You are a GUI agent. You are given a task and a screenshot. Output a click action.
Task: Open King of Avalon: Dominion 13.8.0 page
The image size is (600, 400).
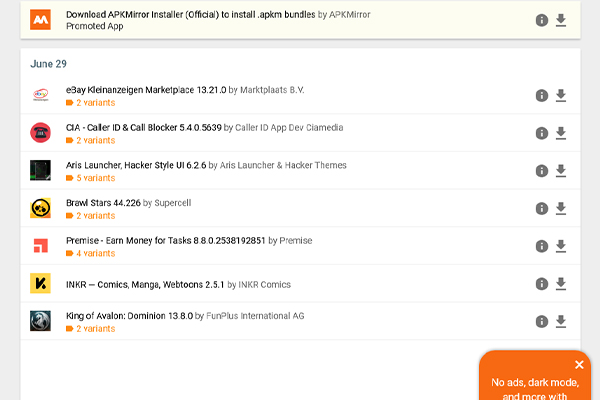pyautogui.click(x=129, y=316)
